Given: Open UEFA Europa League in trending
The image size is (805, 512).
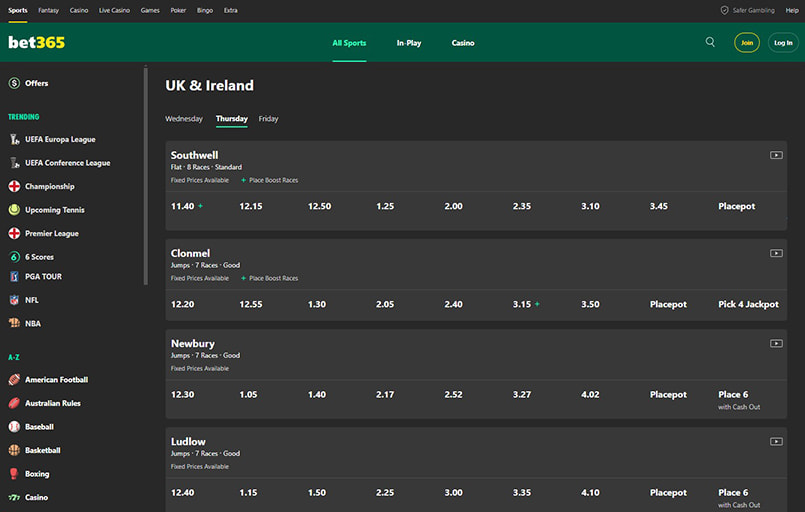Looking at the screenshot, I should (x=60, y=140).
